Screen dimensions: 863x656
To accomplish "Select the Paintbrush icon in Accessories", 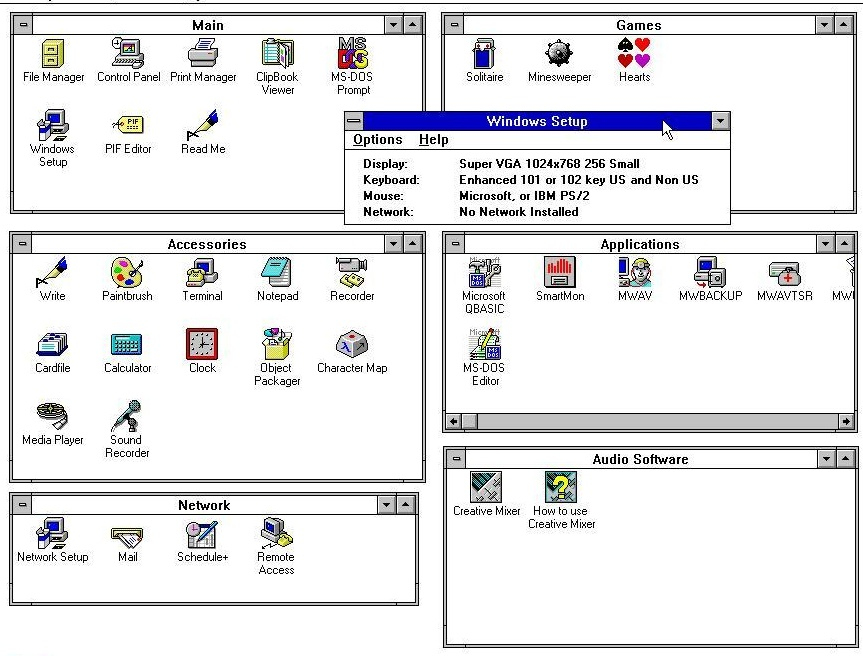I will point(126,273).
